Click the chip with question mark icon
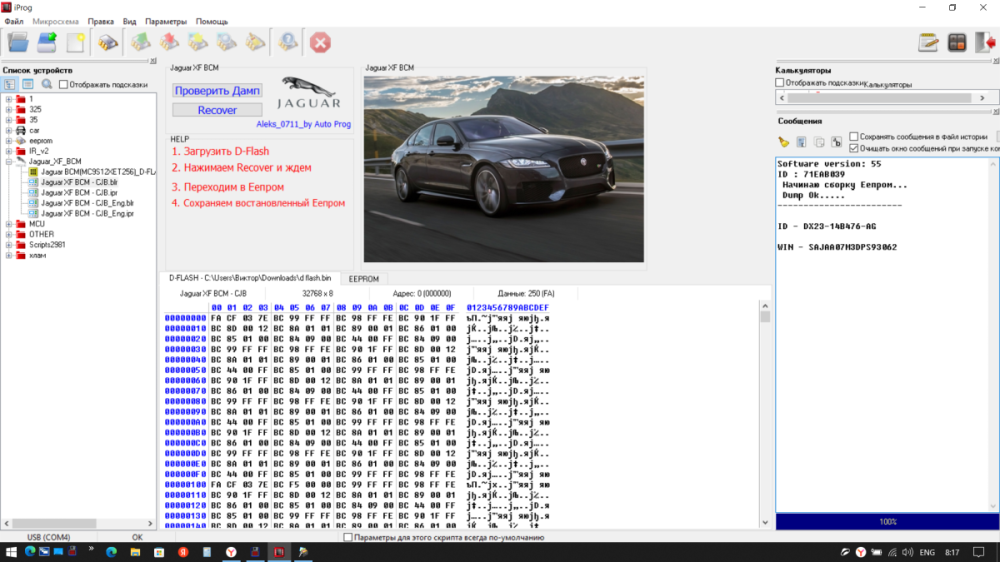Viewport: 1000px width, 562px height. 288,42
